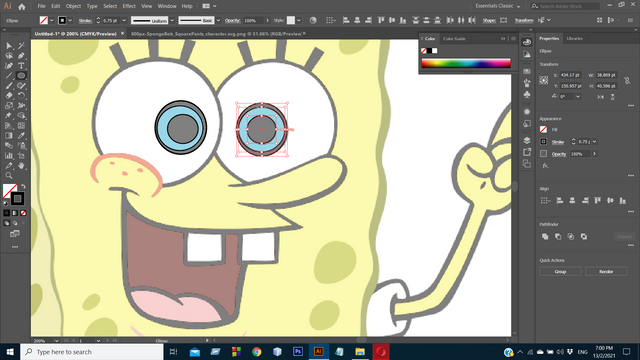
Task: Select the Pen tool
Action: point(21,56)
